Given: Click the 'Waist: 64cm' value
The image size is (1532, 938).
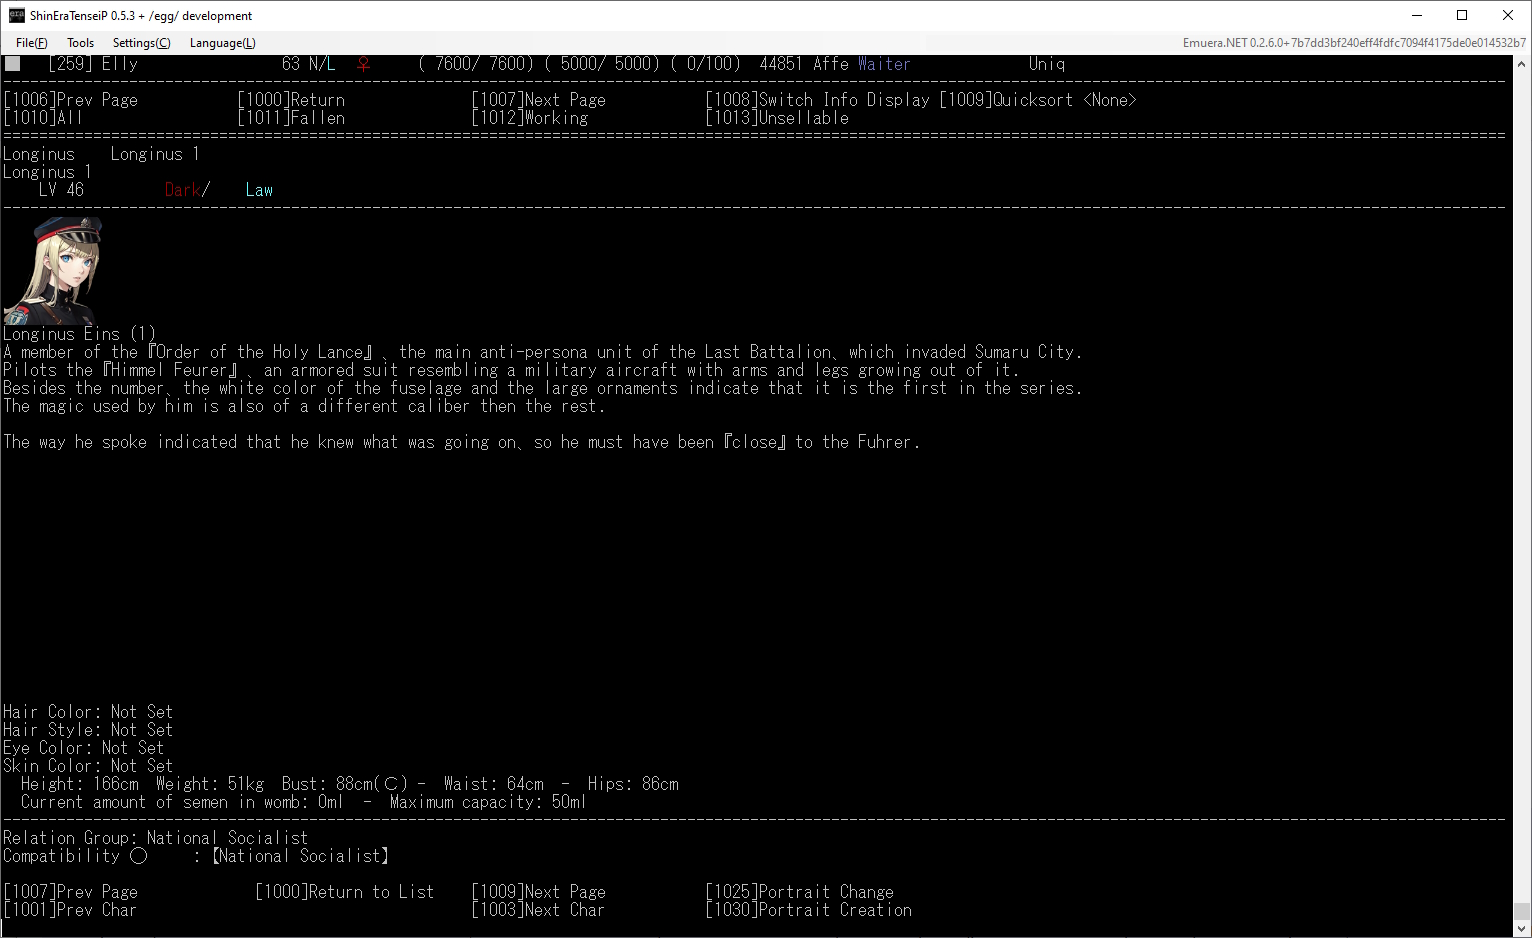Looking at the screenshot, I should pos(494,784).
